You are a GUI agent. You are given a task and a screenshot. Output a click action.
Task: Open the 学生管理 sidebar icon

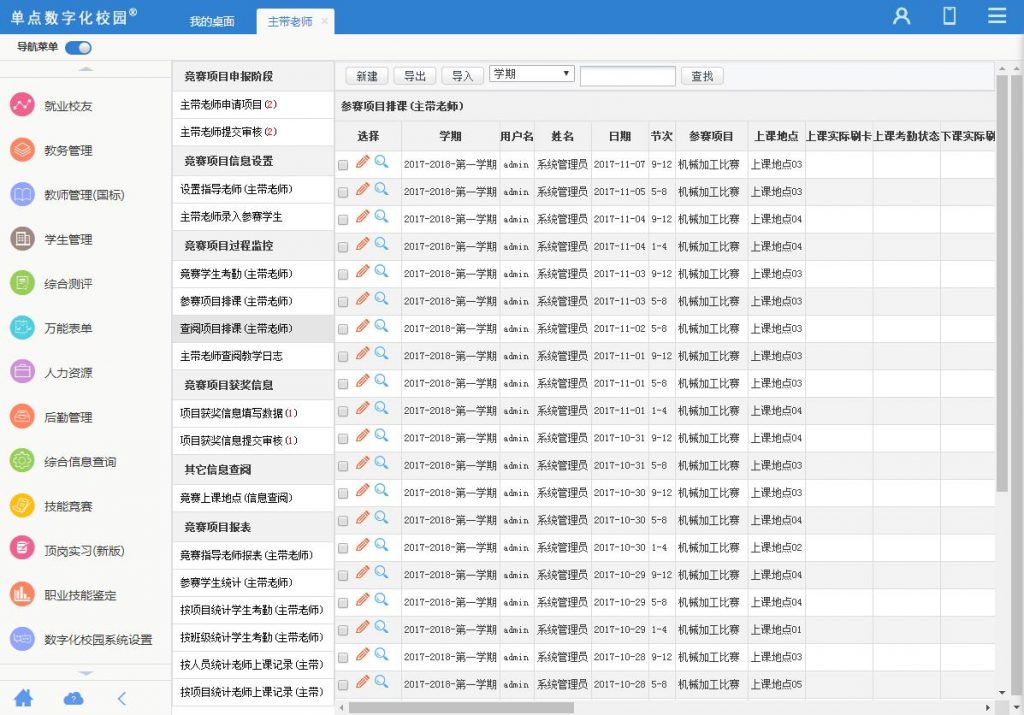tap(22, 239)
